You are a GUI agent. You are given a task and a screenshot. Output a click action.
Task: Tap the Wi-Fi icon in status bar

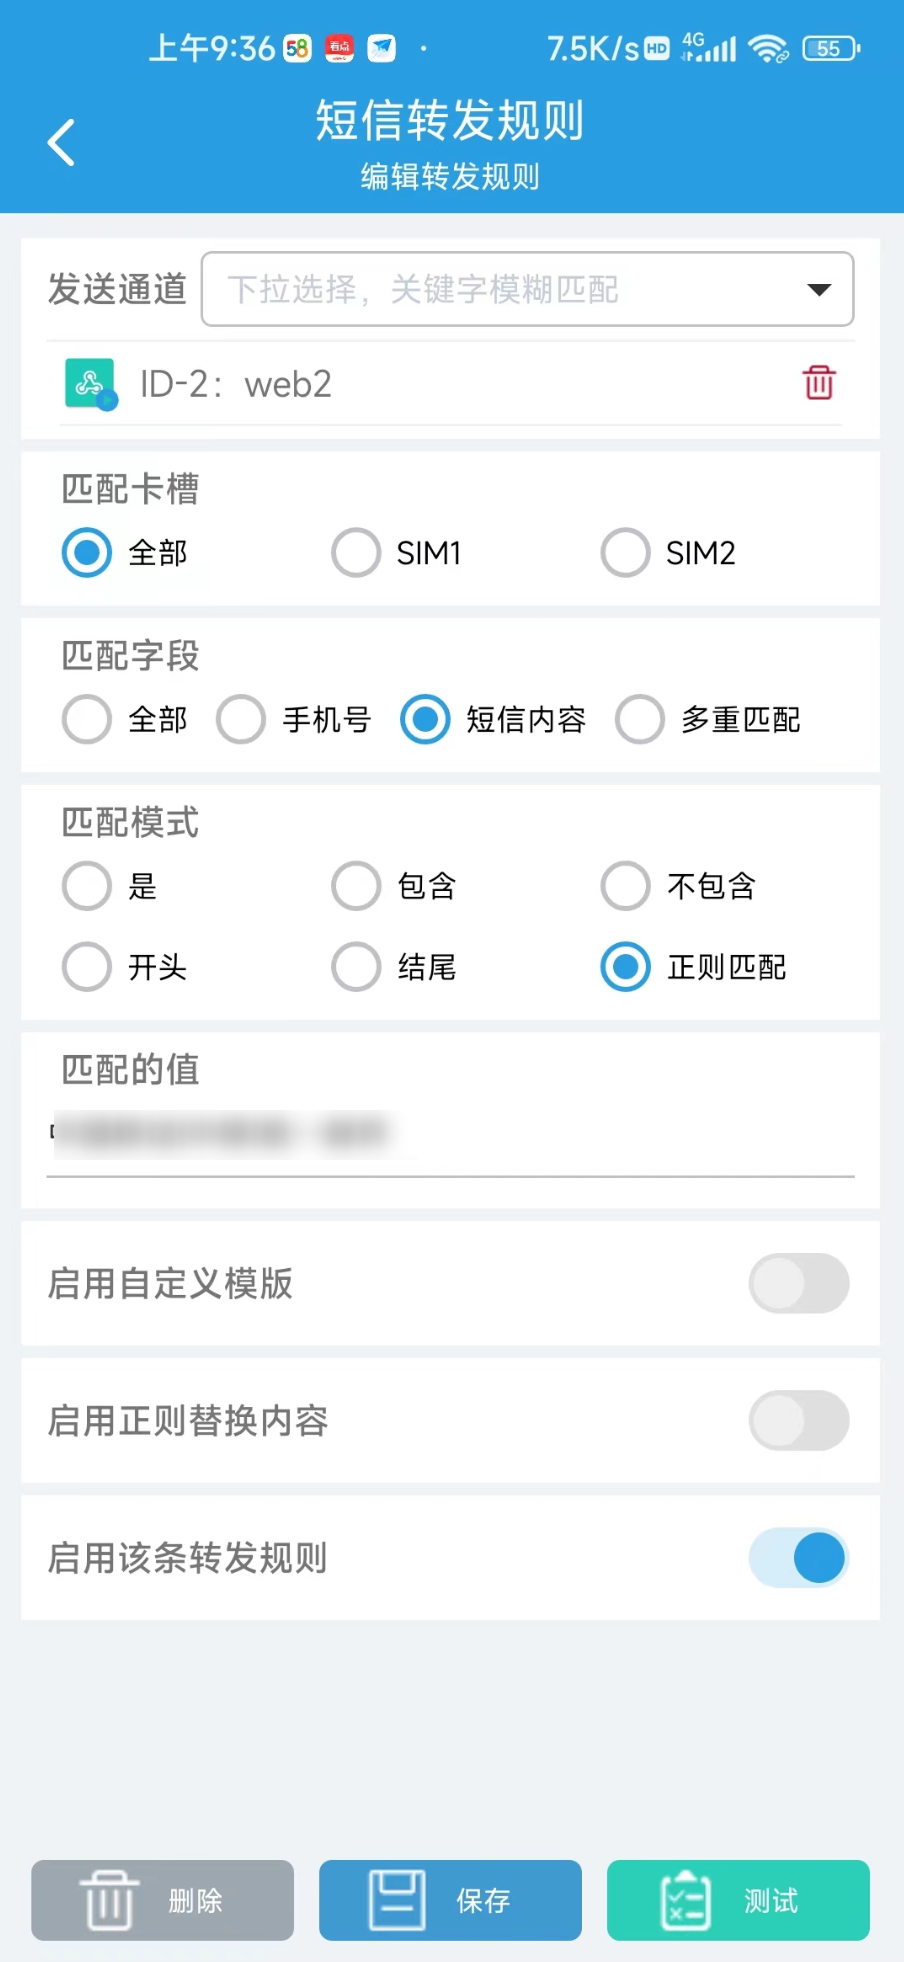[768, 48]
